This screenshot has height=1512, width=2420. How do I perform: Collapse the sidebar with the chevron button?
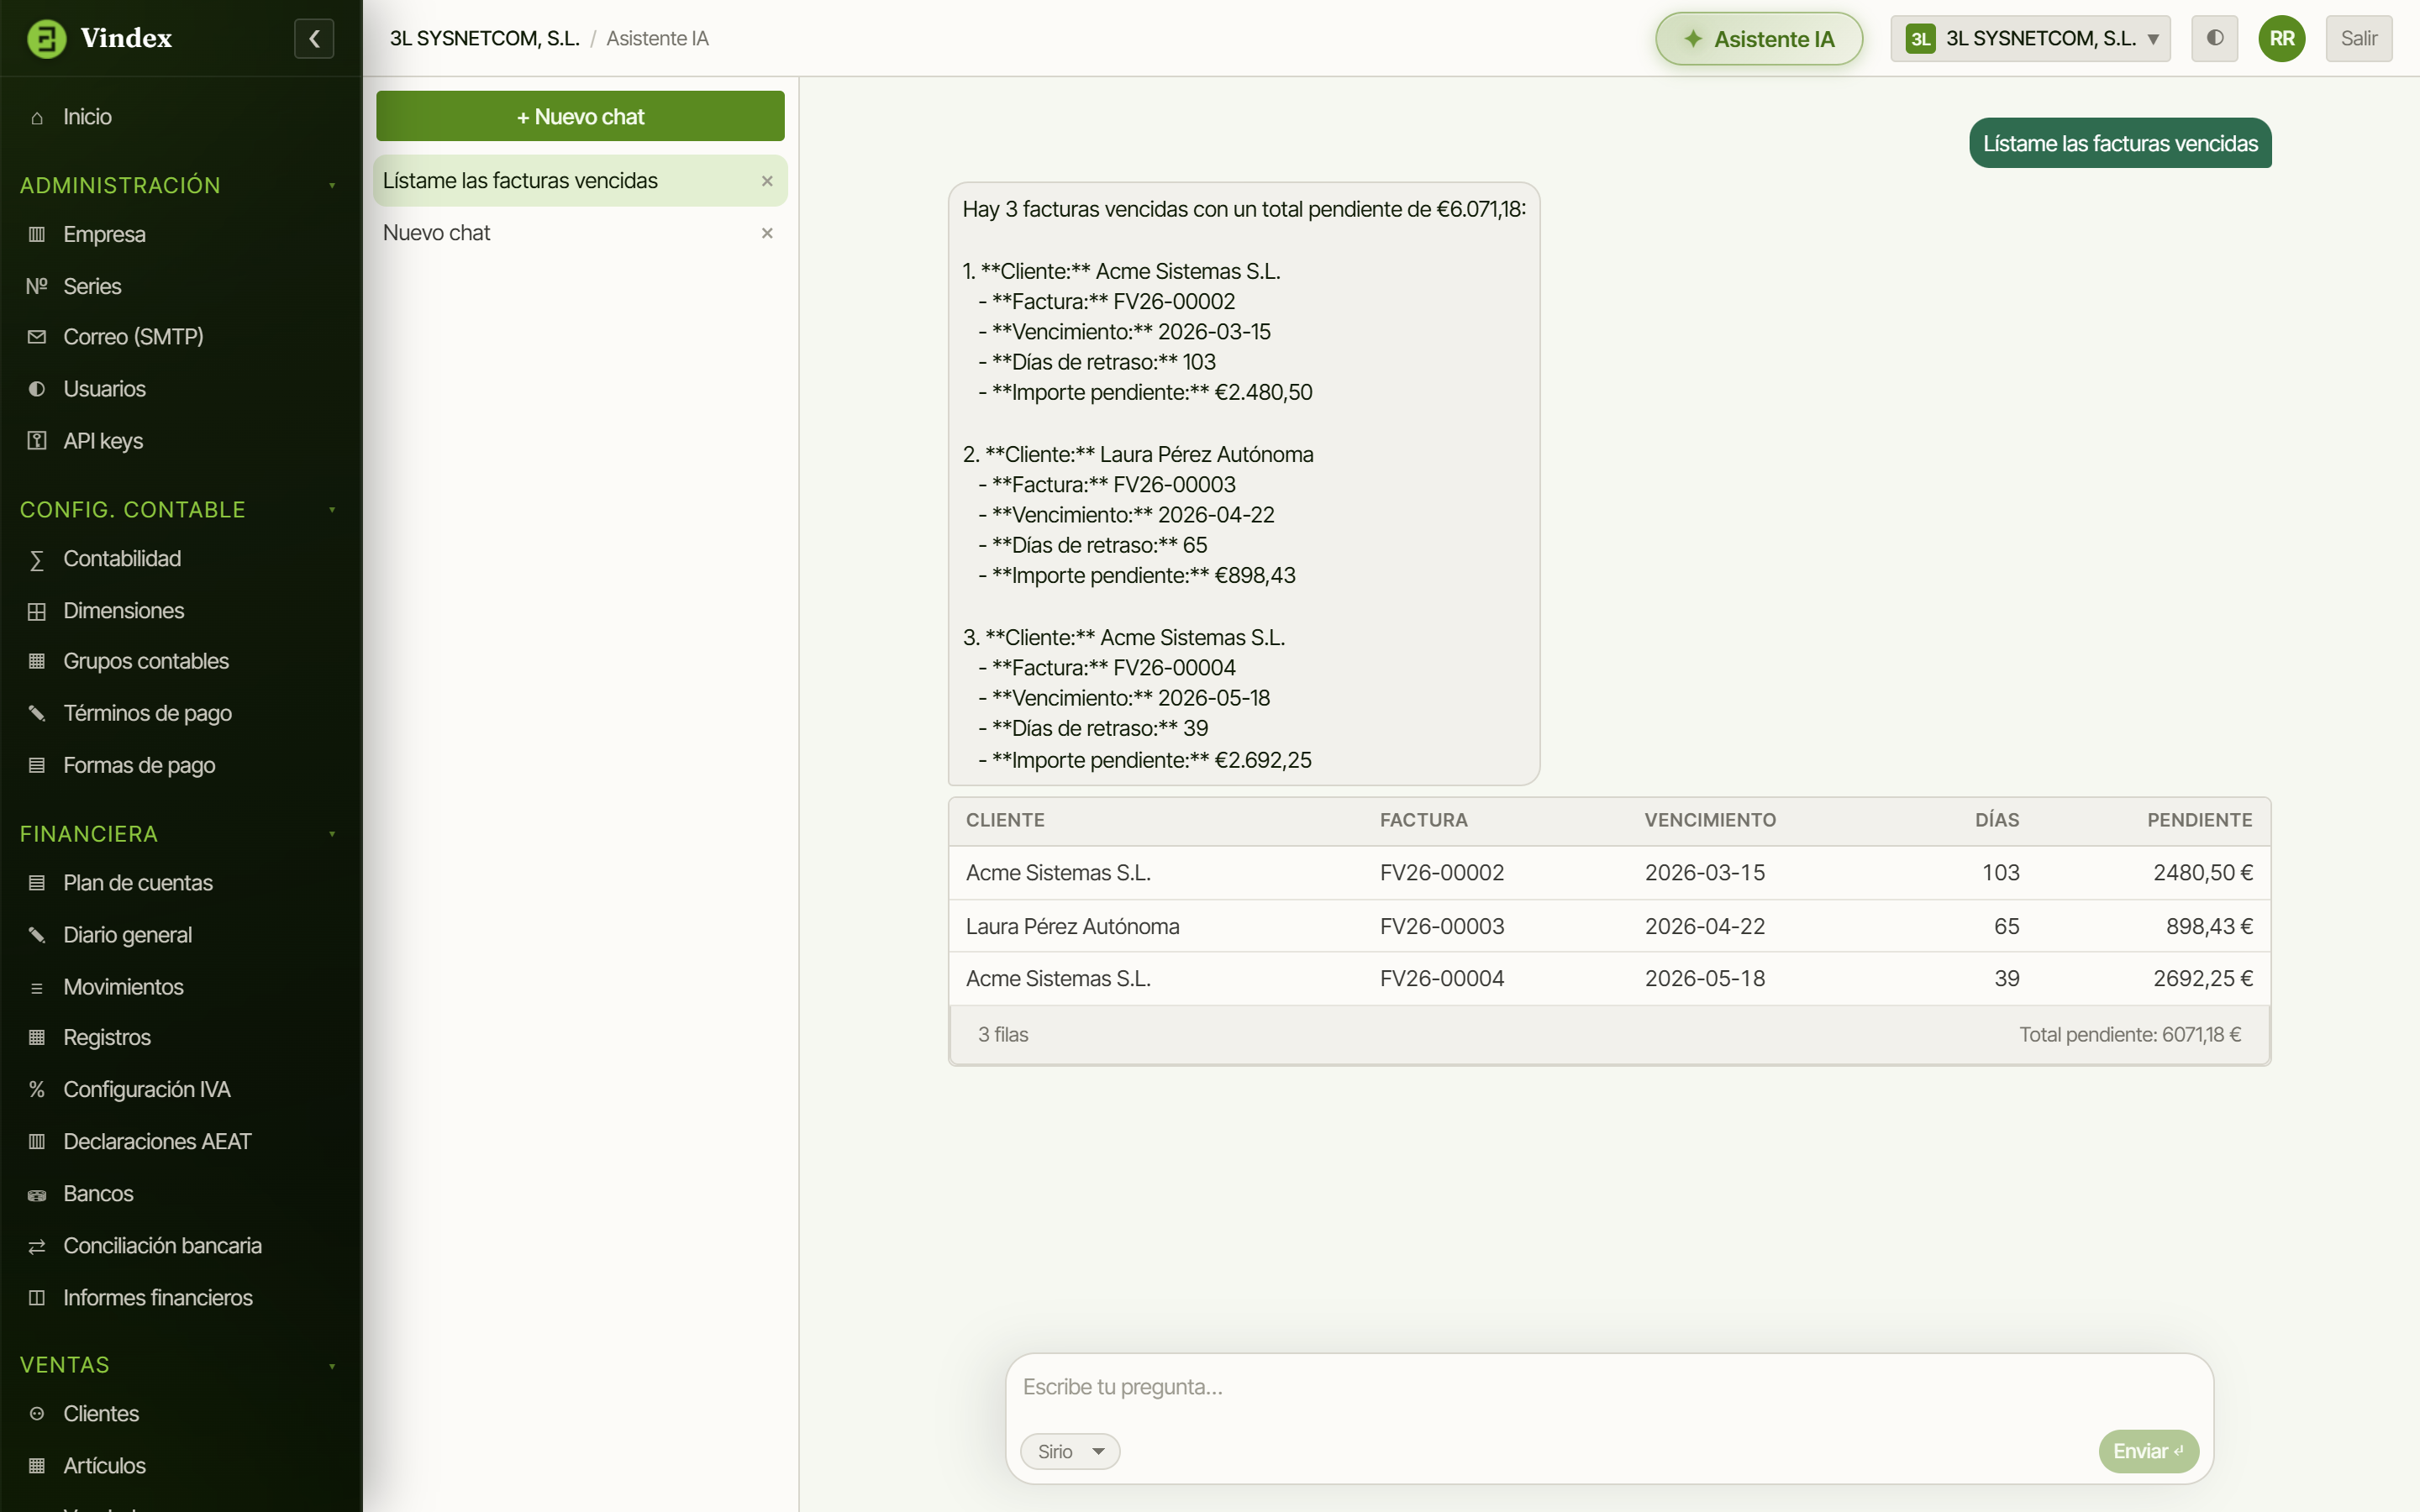tap(314, 38)
